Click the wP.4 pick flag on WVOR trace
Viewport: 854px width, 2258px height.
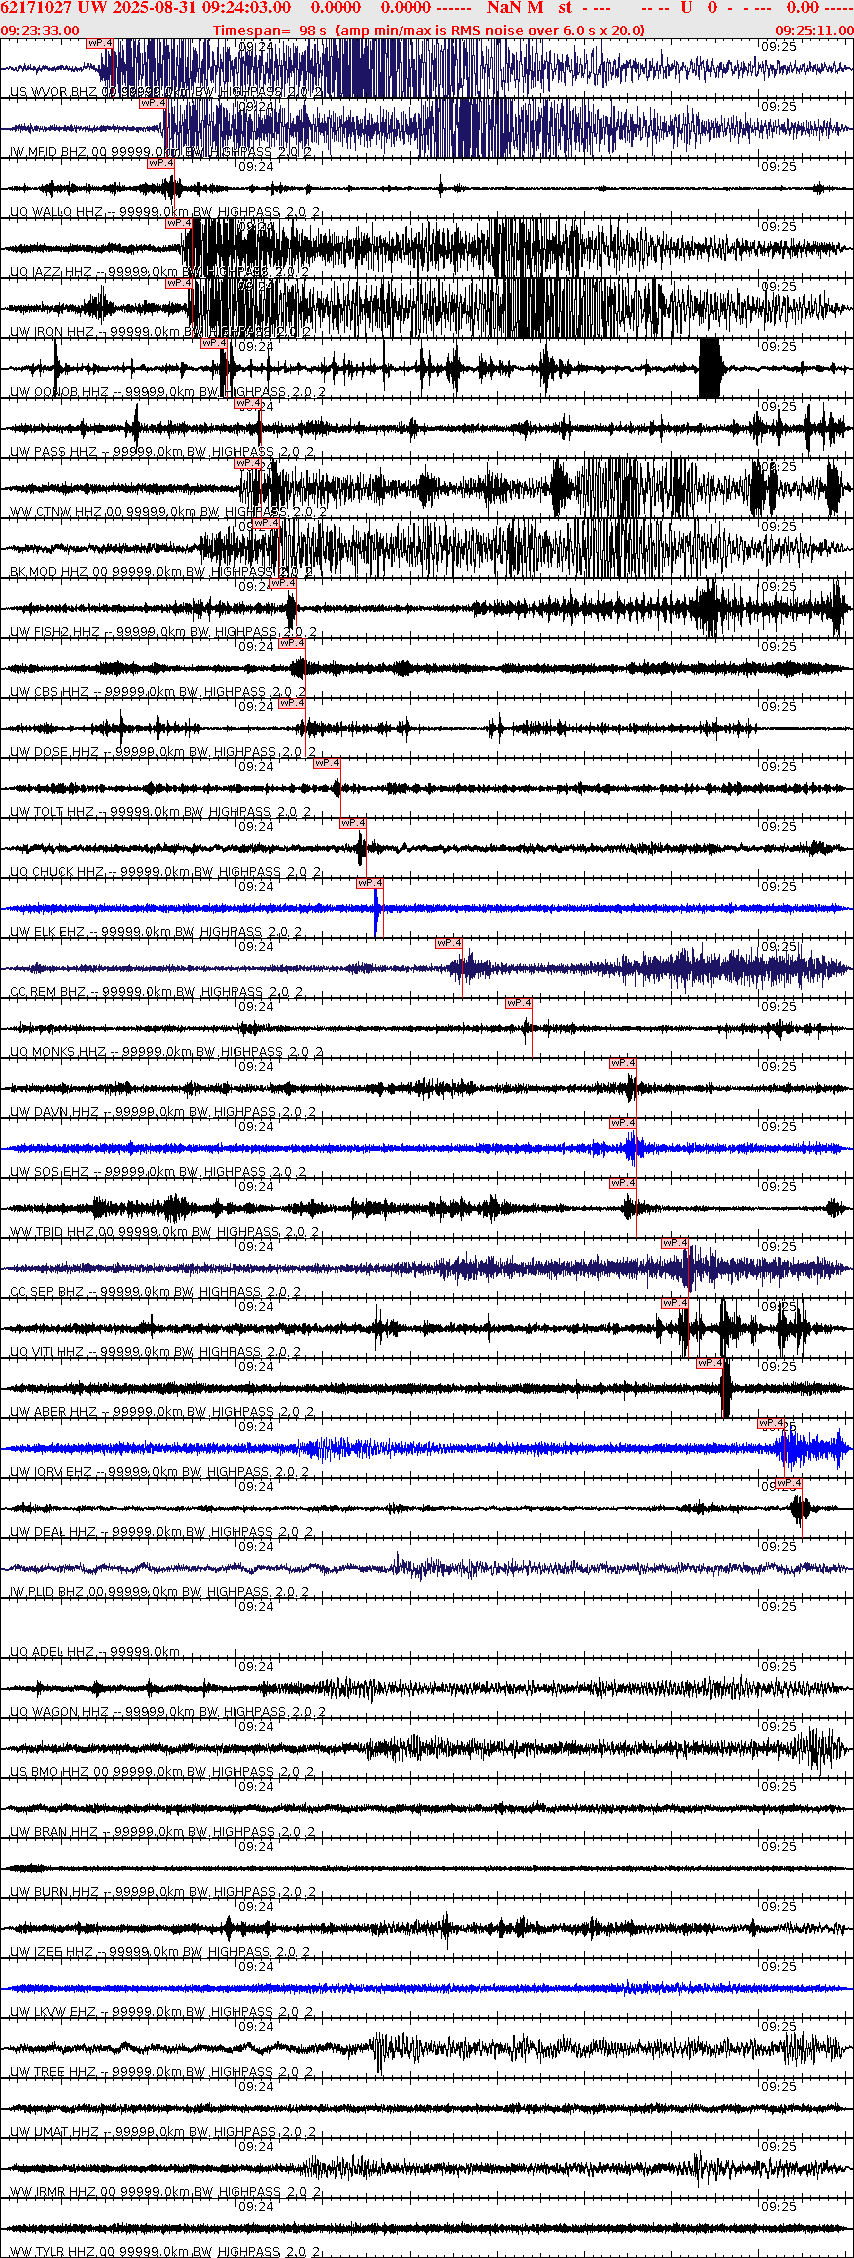tap(99, 43)
